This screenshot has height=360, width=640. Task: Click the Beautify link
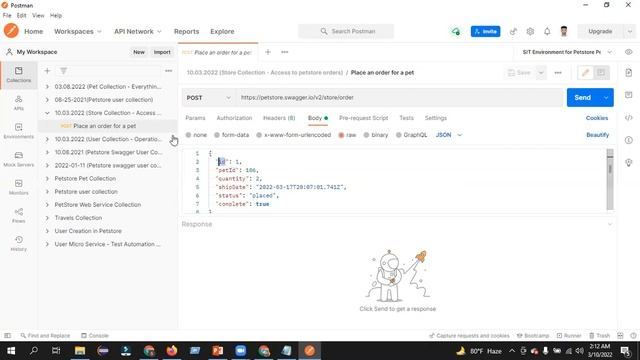click(597, 135)
